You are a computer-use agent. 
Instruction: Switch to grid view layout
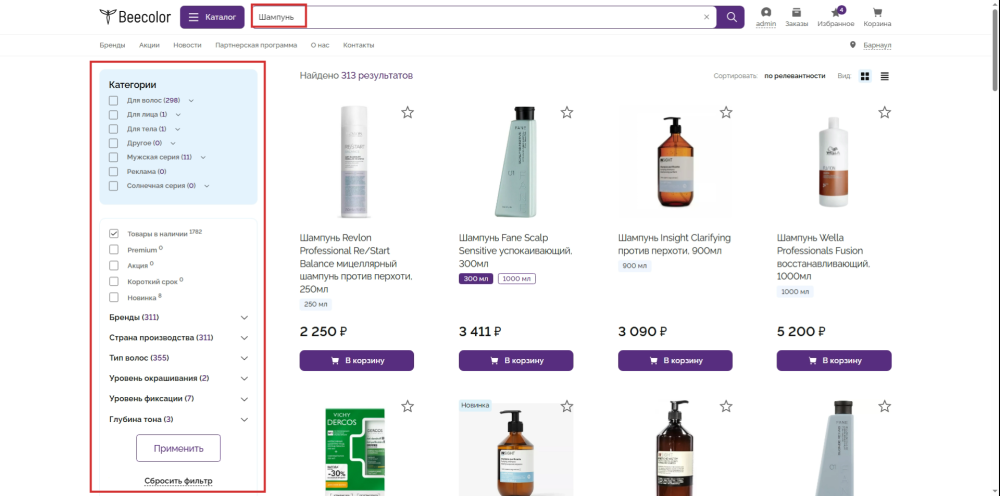[865, 76]
